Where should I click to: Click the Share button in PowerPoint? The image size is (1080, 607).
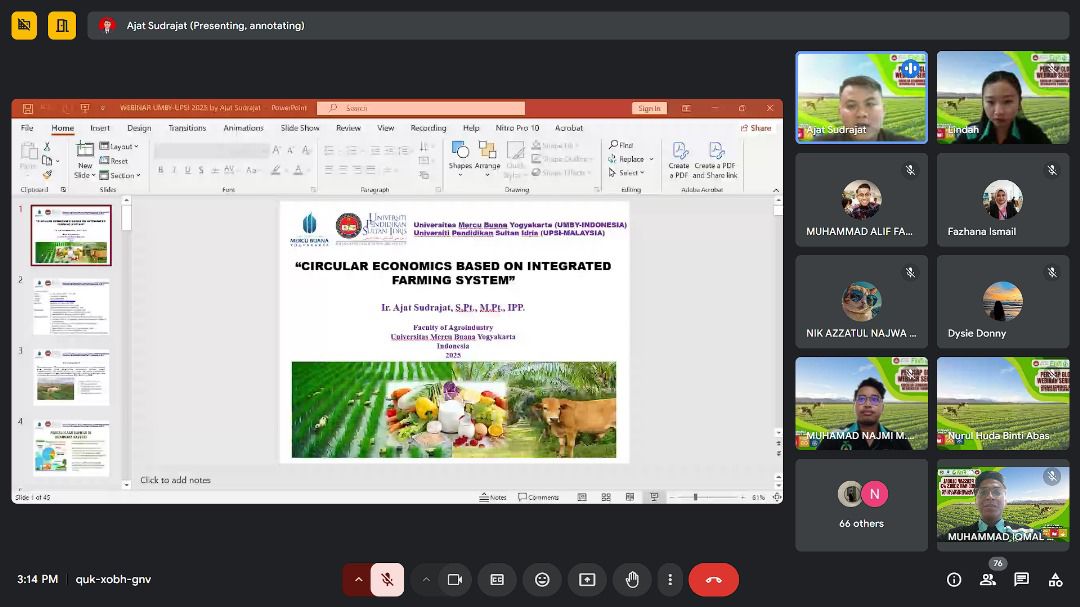point(756,128)
